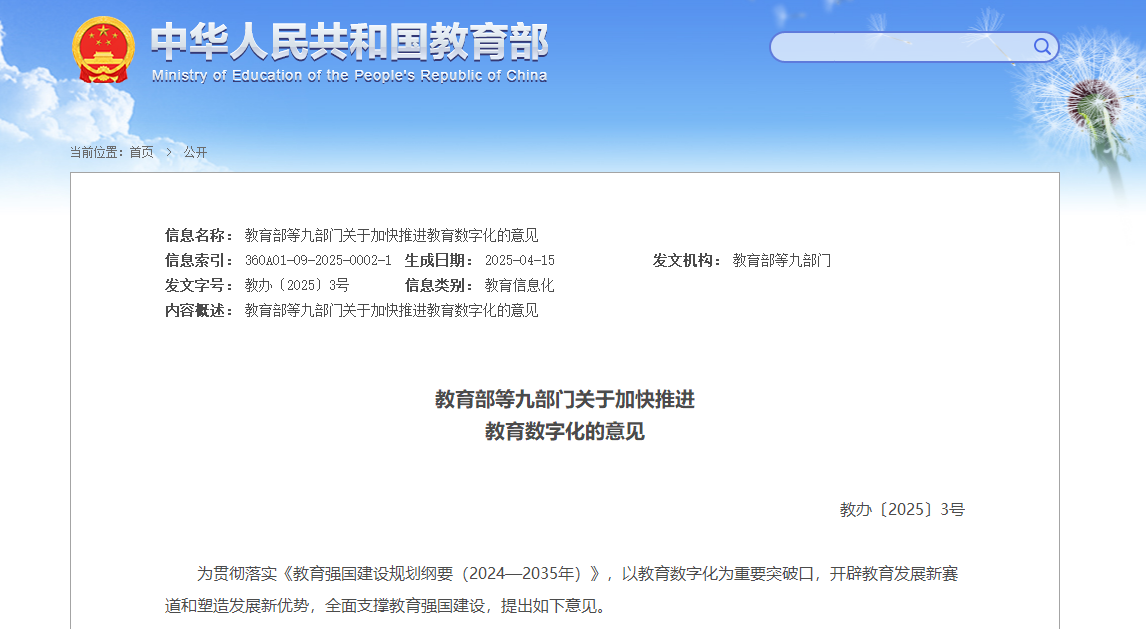Viewport: 1146px width, 629px height.
Task: Click Ministry of Education English subtitle
Action: pos(349,75)
